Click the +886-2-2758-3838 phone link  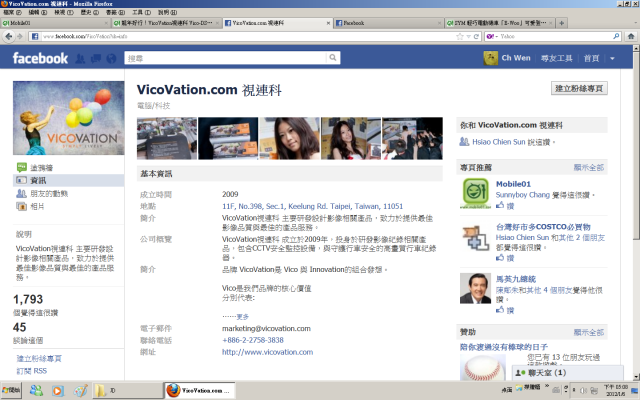pos(253,340)
